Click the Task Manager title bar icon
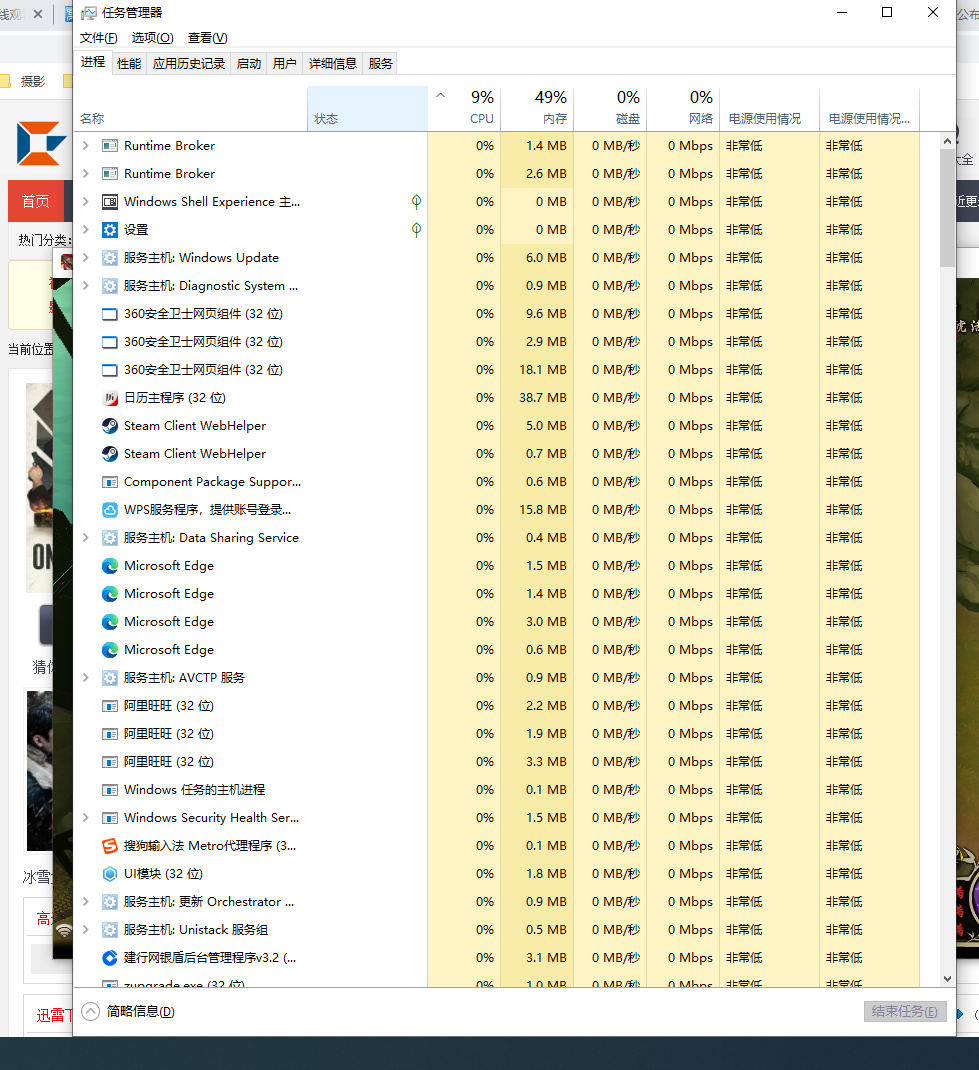Screen dimensions: 979x1070 coord(89,13)
